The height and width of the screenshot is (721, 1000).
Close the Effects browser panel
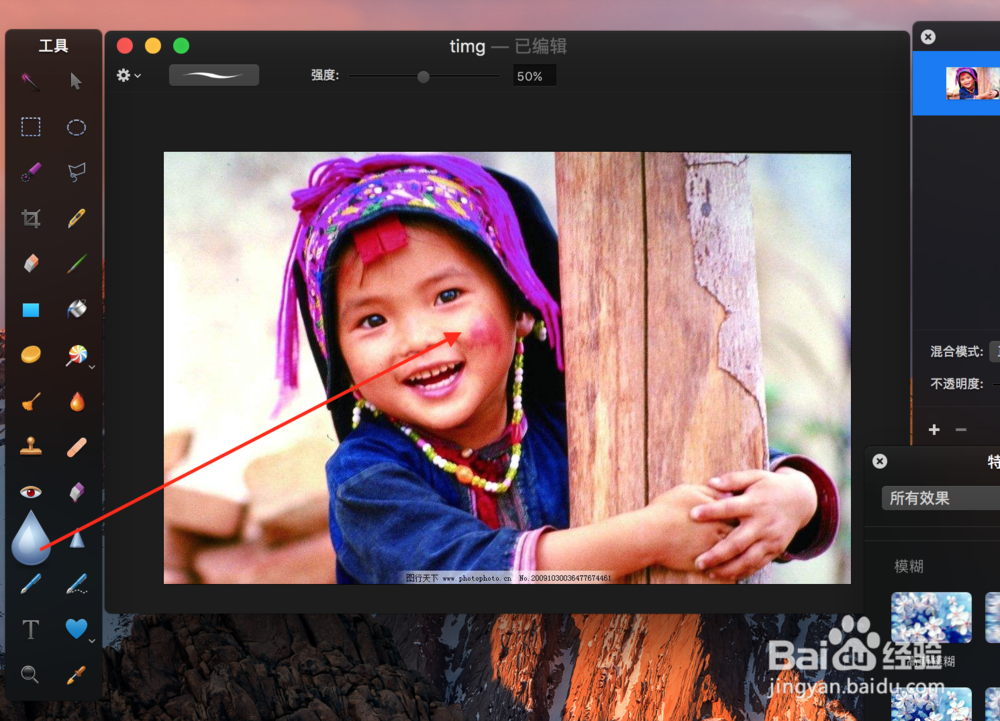point(879,461)
